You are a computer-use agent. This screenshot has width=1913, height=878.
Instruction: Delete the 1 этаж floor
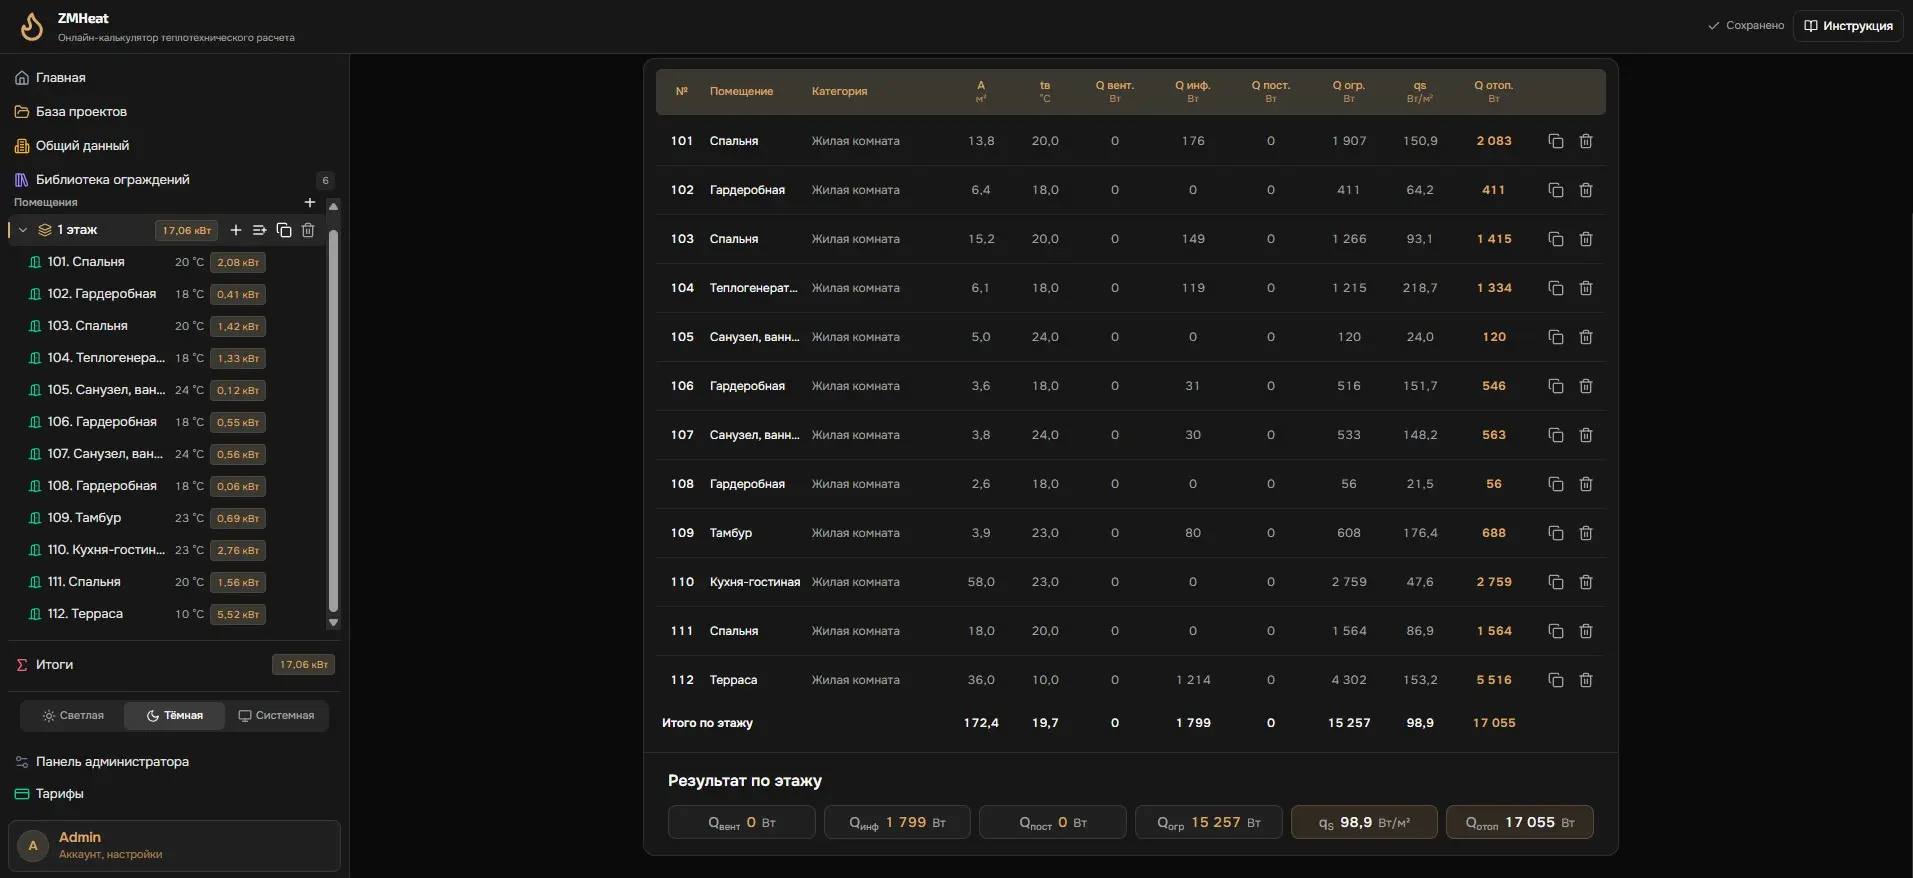tap(308, 230)
